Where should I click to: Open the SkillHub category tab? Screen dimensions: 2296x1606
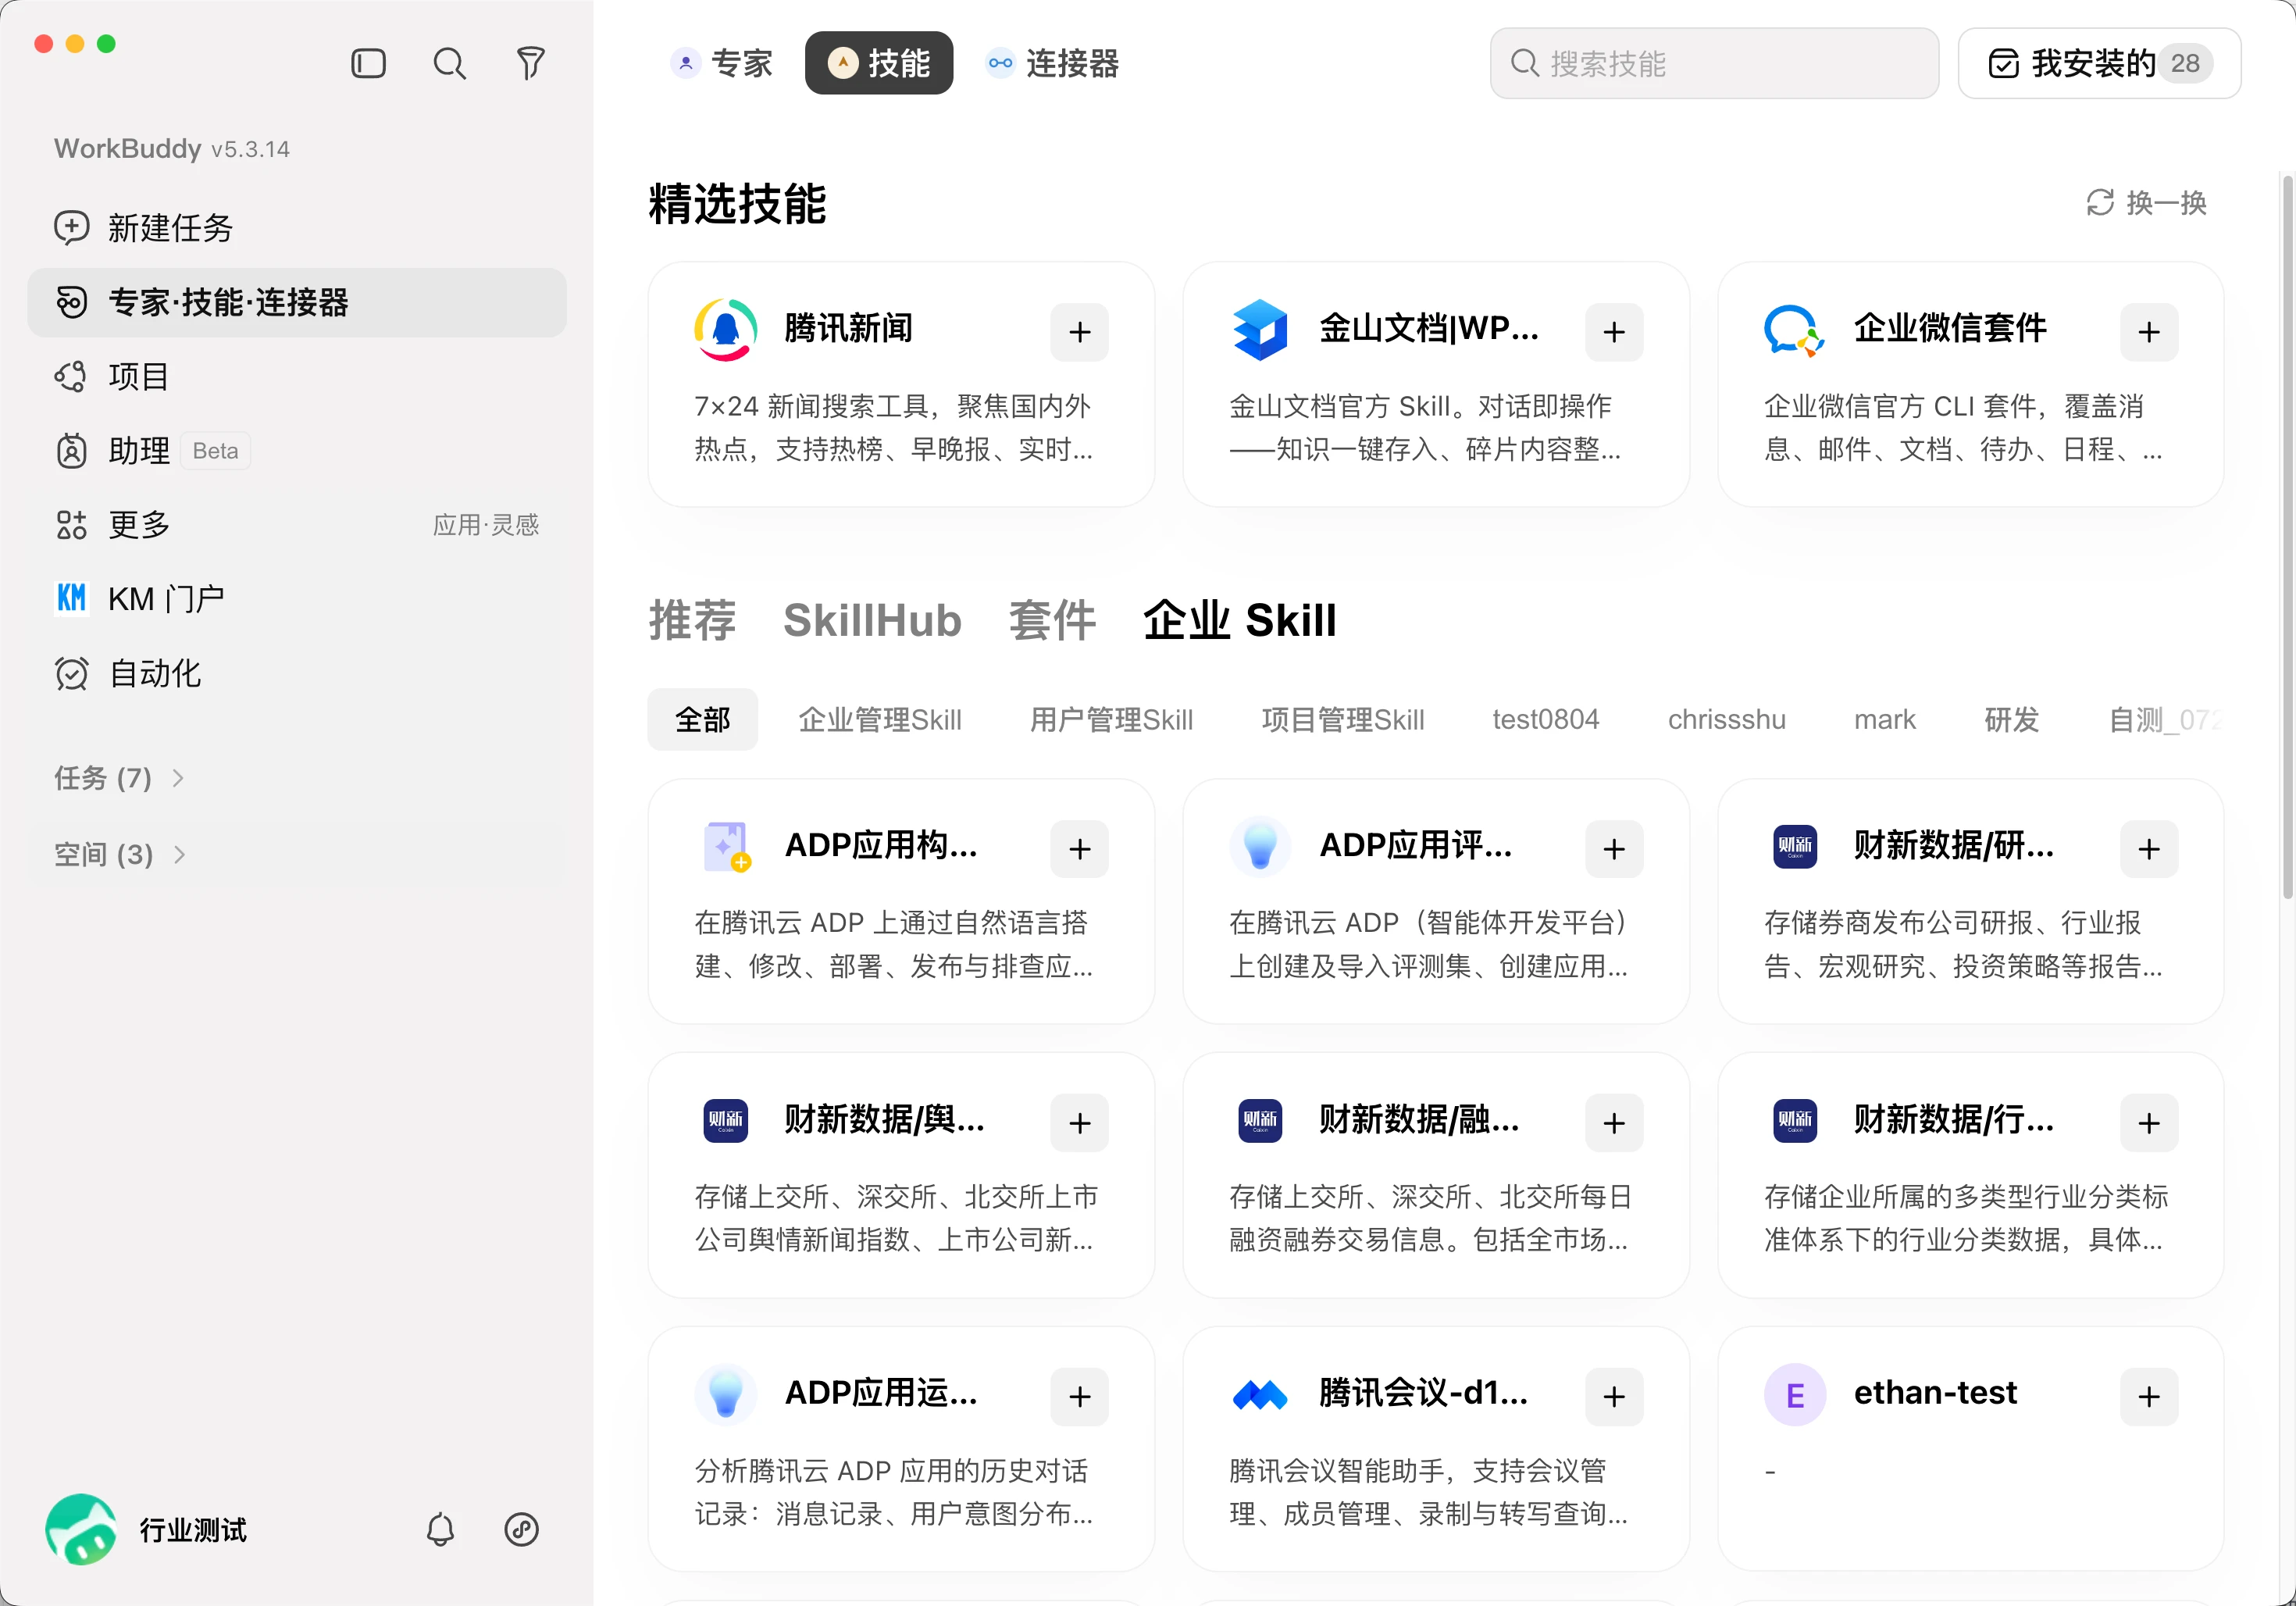point(872,620)
